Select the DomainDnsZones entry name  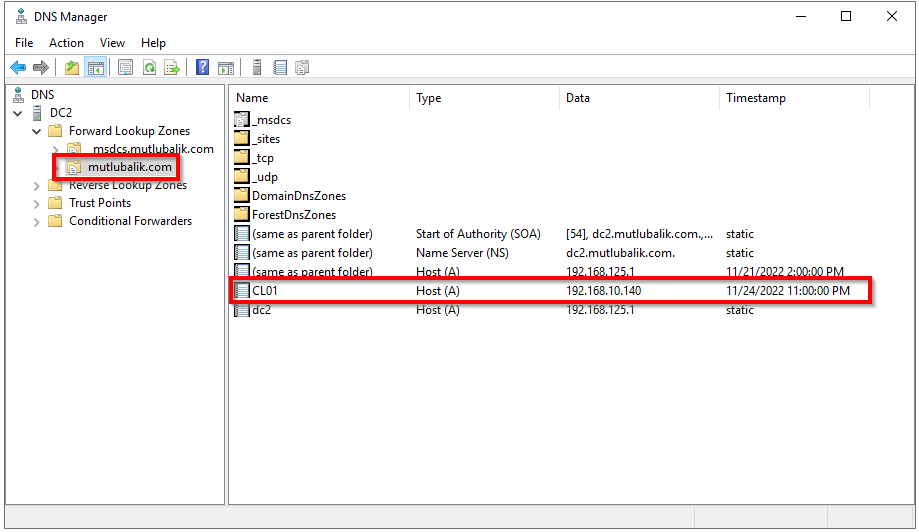point(299,196)
